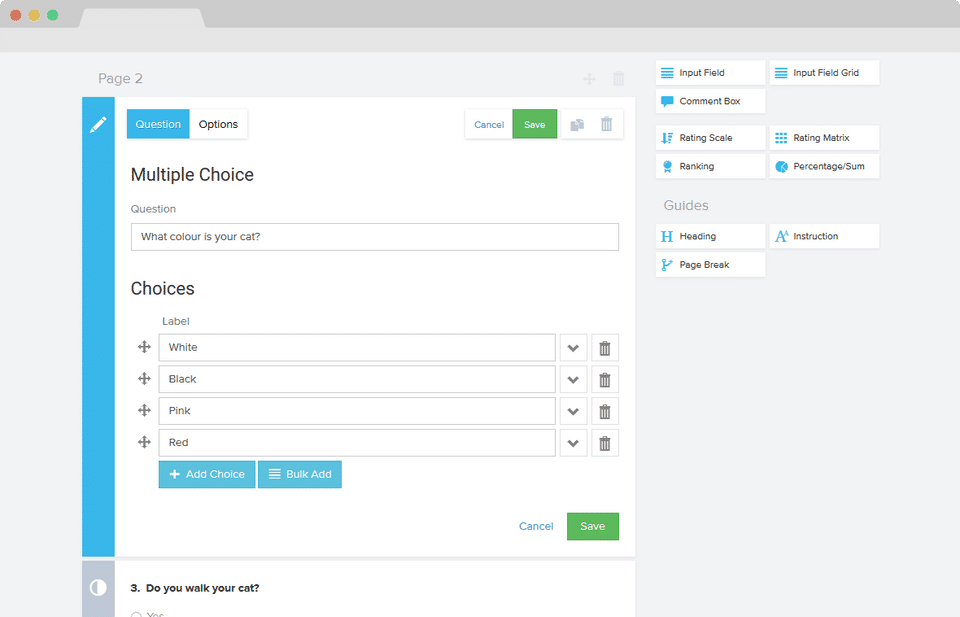
Task: Delete the White choice with trash icon
Action: point(605,348)
